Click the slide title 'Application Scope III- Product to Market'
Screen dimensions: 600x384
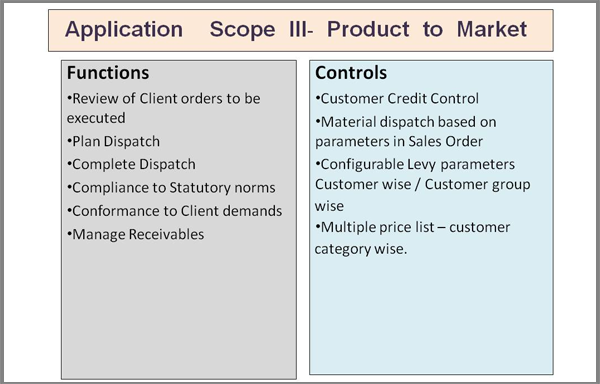296,29
